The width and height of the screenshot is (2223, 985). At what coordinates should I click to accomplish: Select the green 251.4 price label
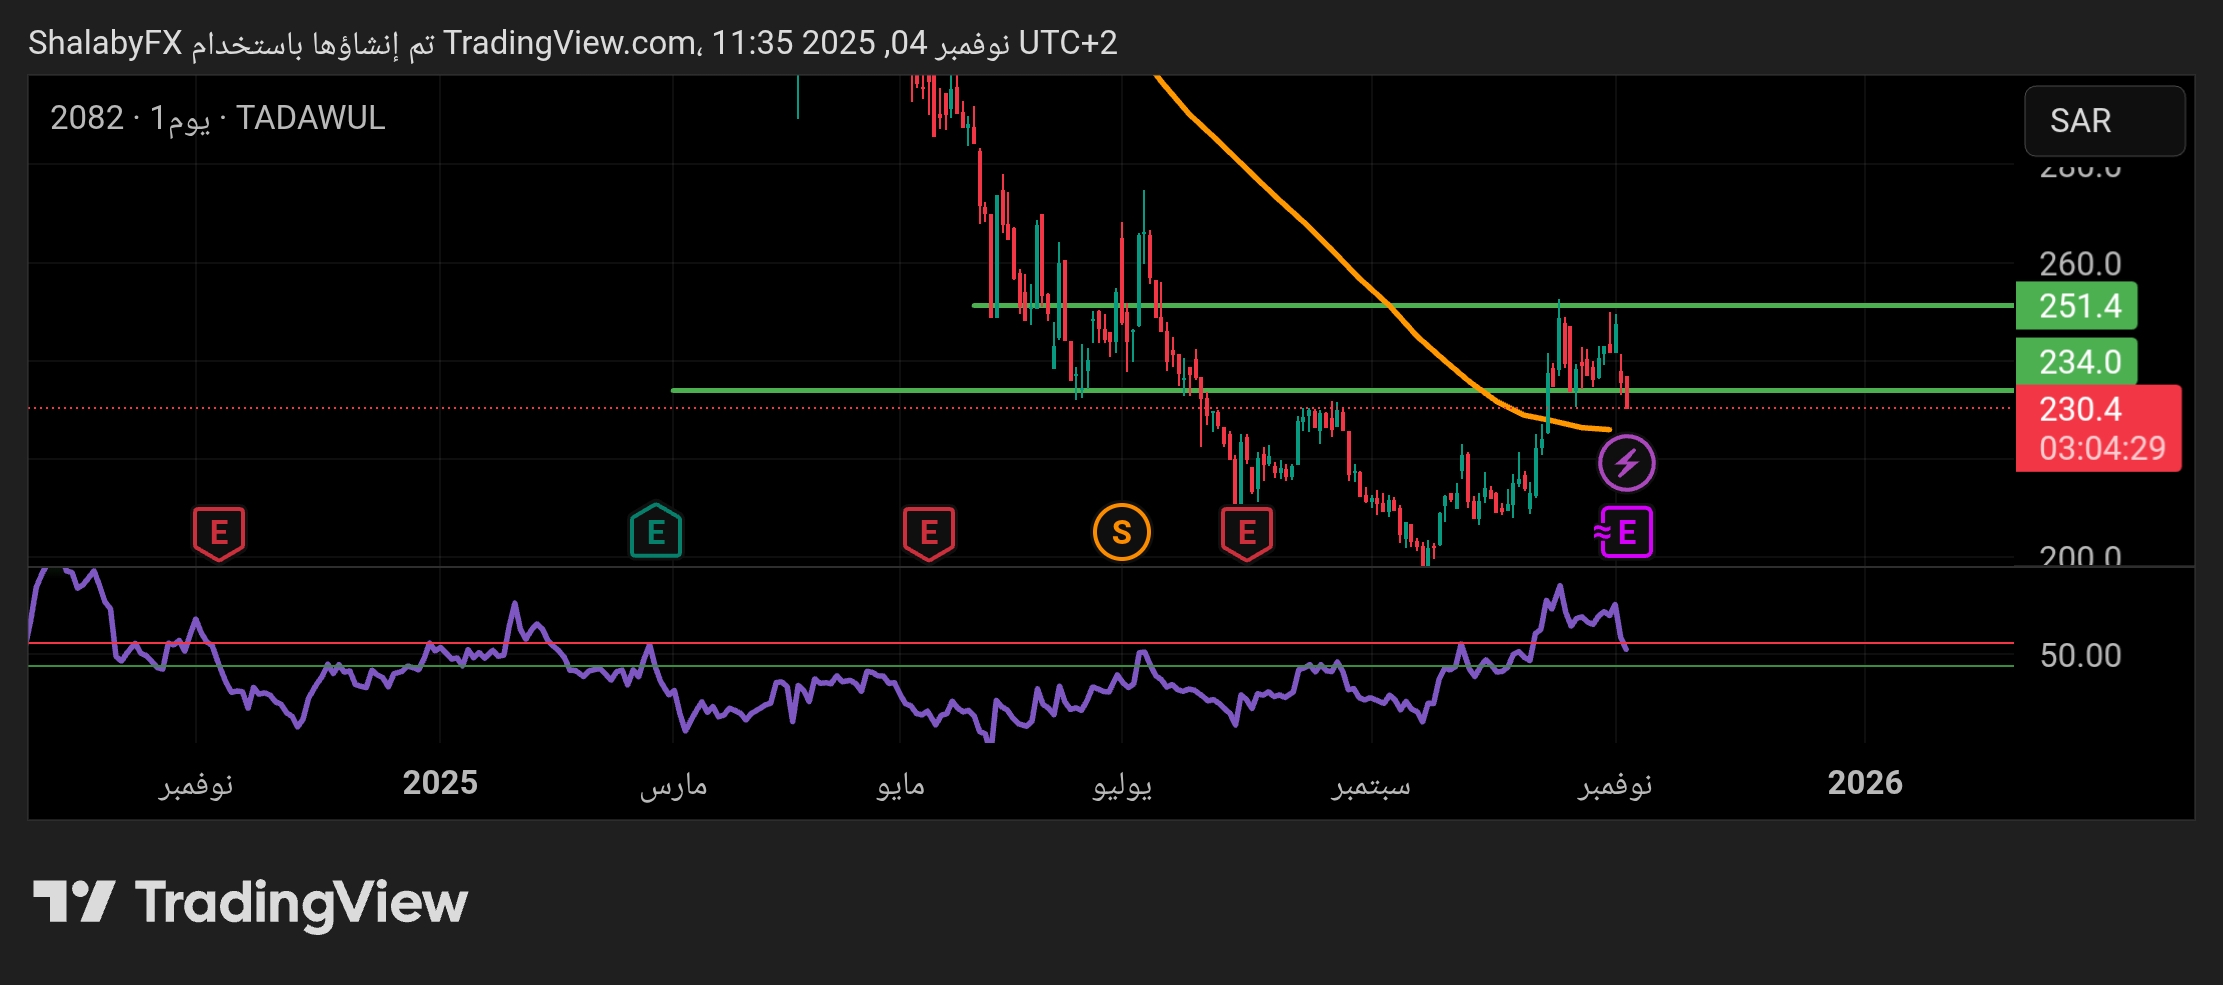point(2076,306)
